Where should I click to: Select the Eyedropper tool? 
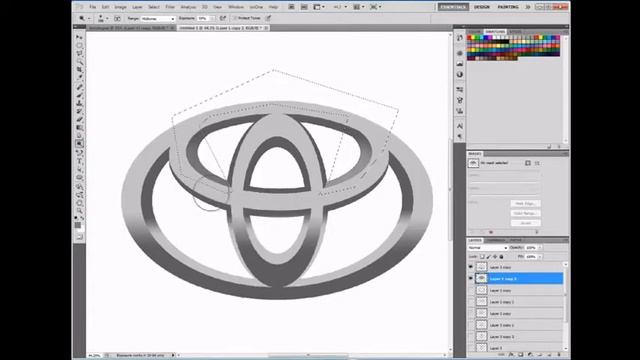[79, 78]
